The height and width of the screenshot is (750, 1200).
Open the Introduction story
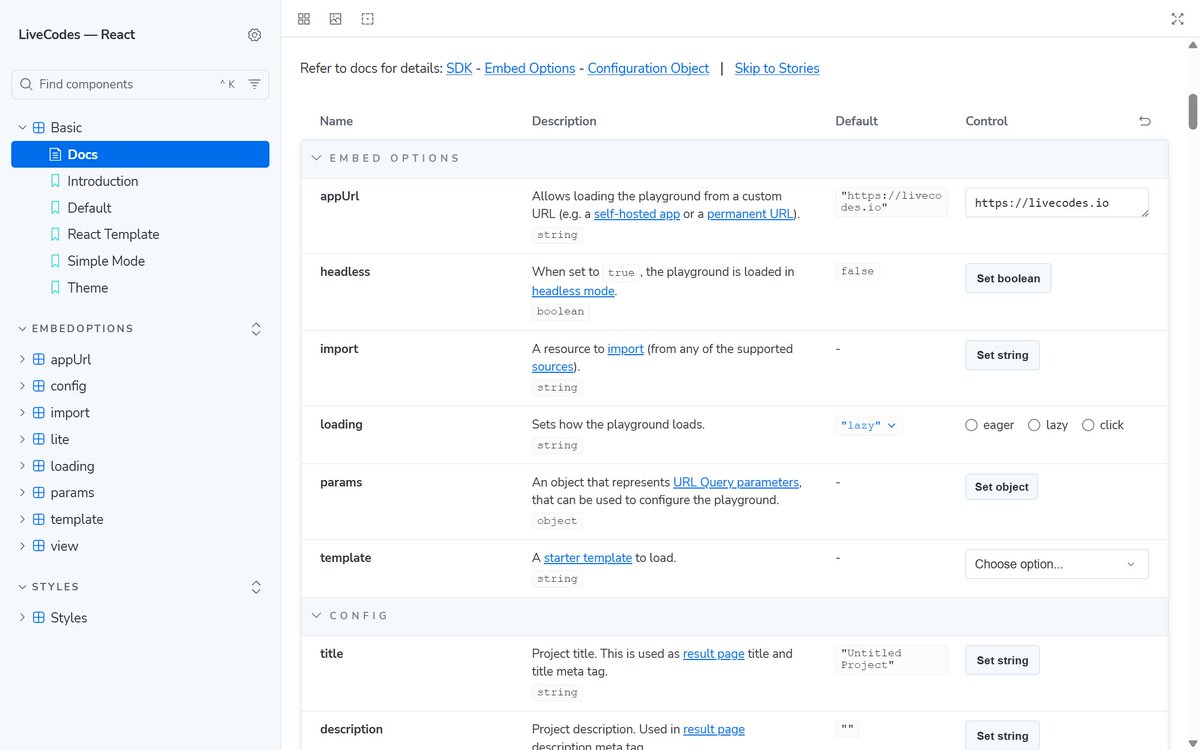click(103, 181)
